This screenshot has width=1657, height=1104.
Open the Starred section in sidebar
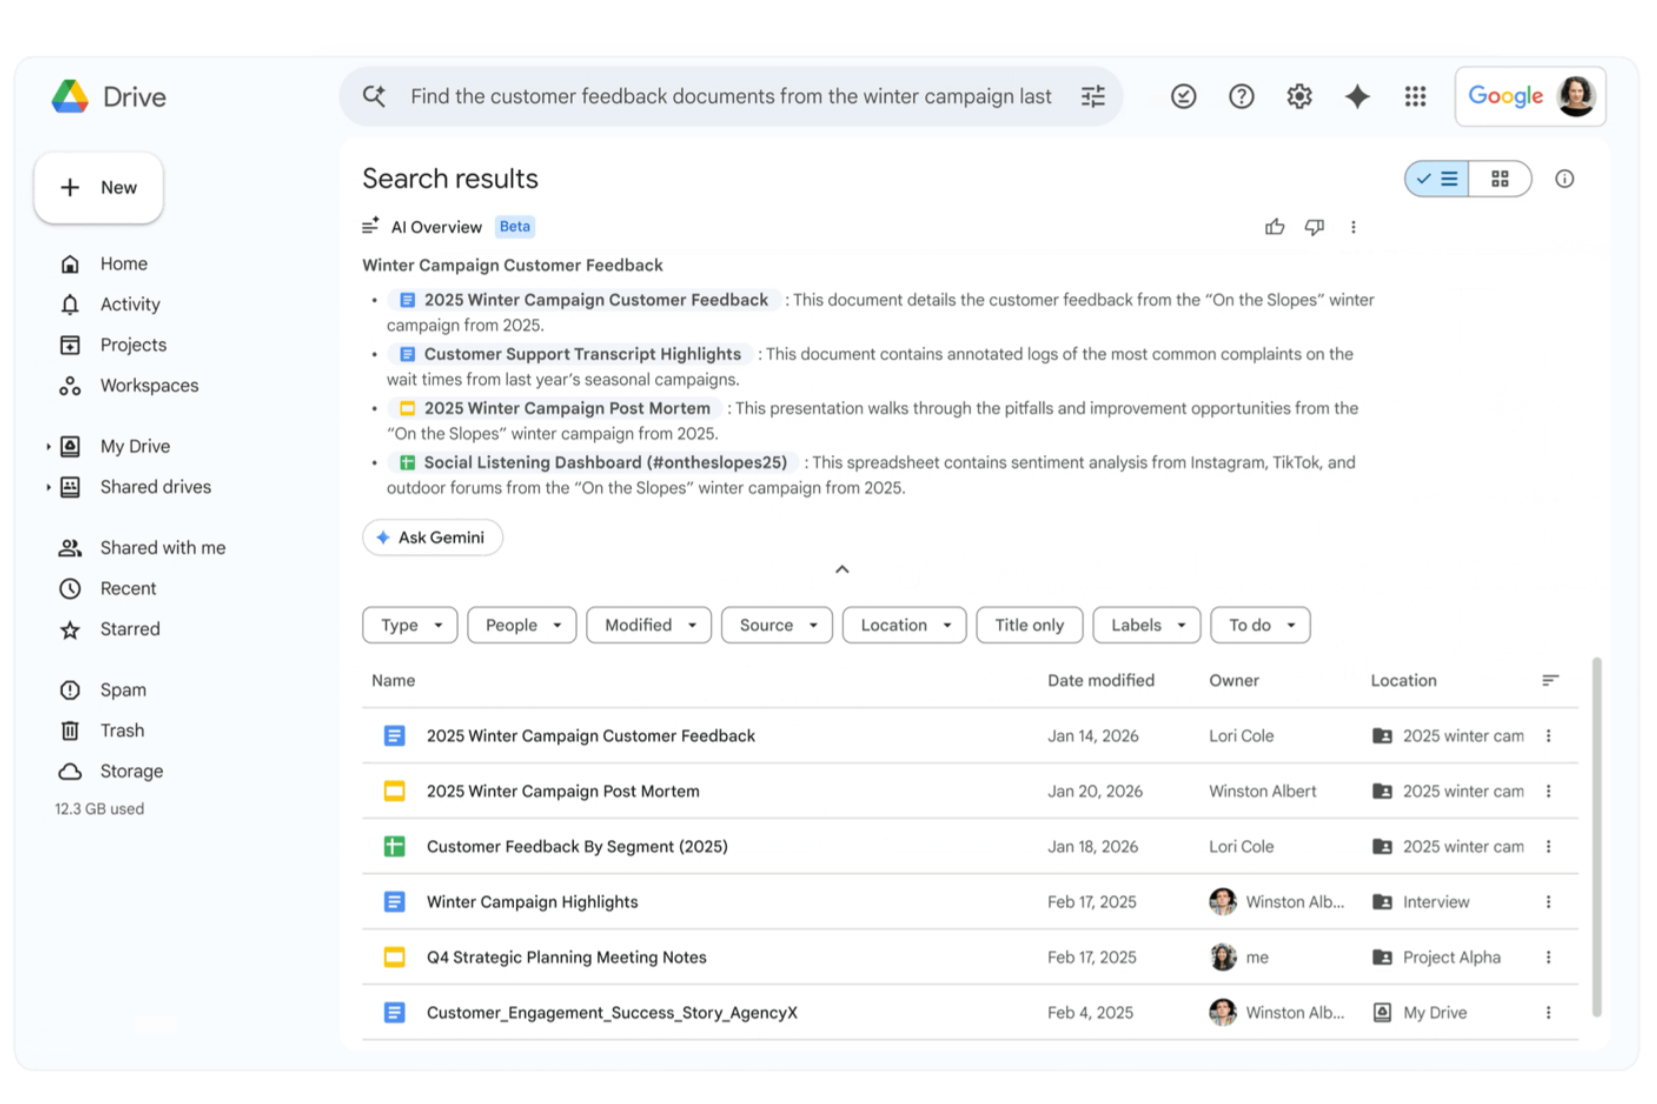(x=129, y=629)
